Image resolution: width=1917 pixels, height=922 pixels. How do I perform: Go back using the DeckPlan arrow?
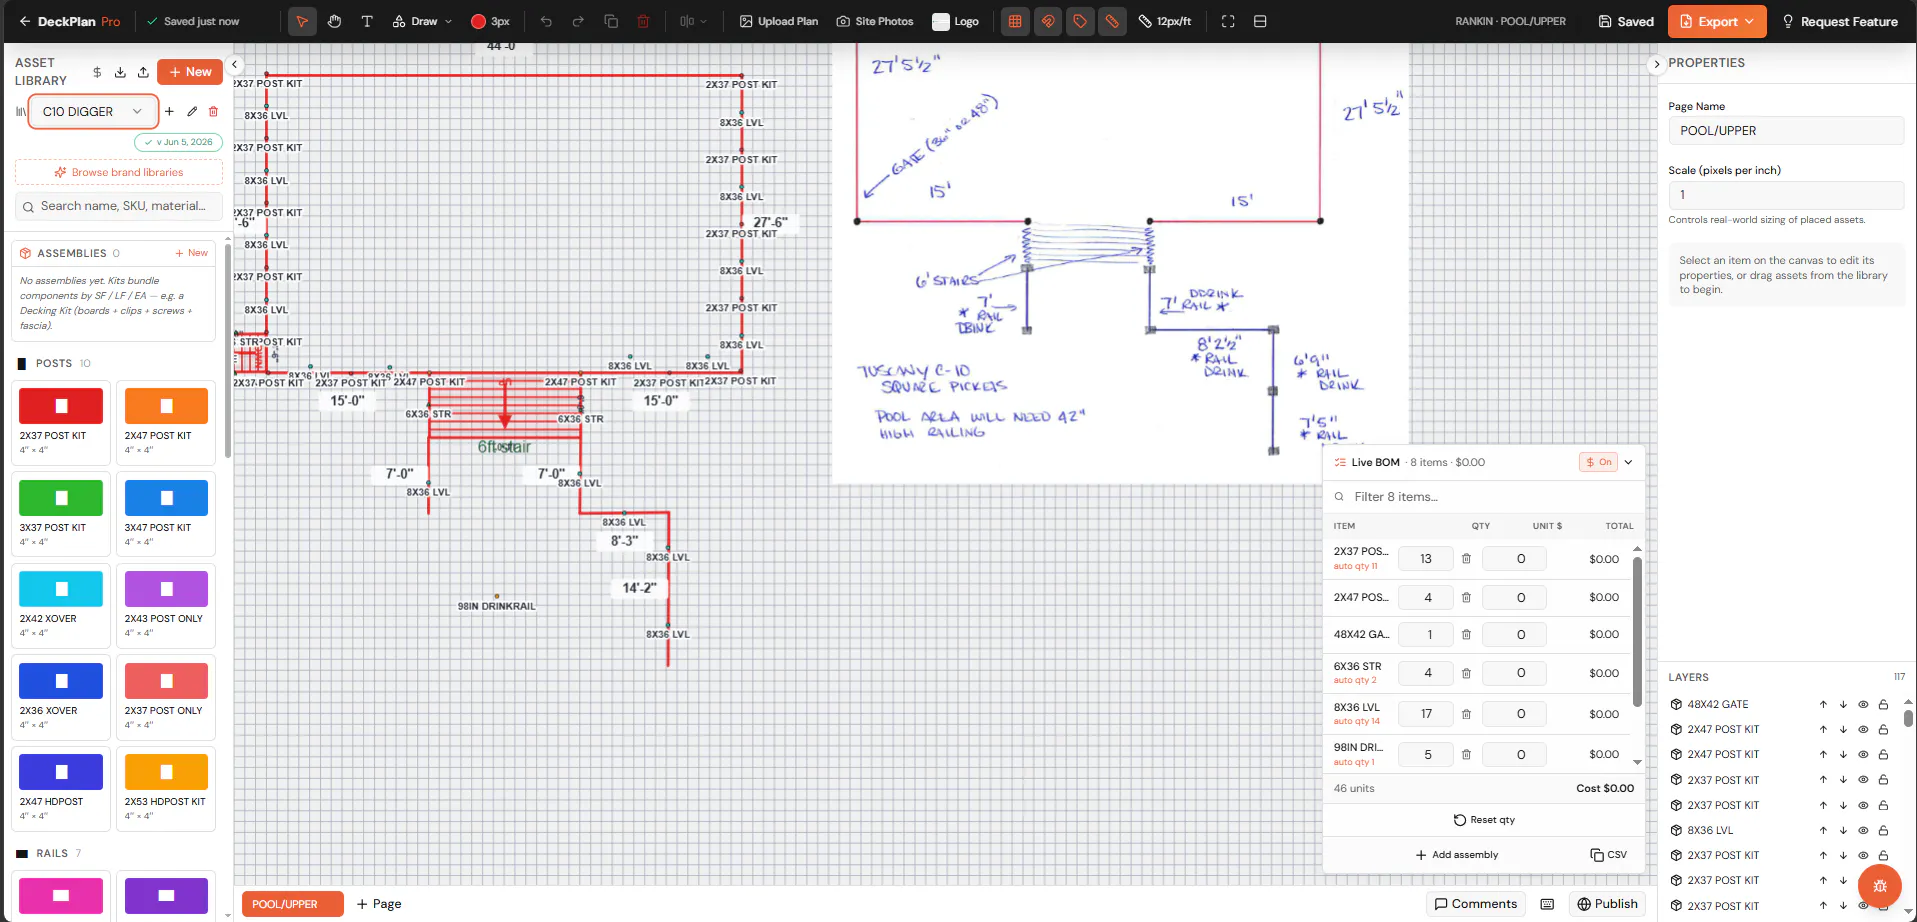tap(24, 21)
